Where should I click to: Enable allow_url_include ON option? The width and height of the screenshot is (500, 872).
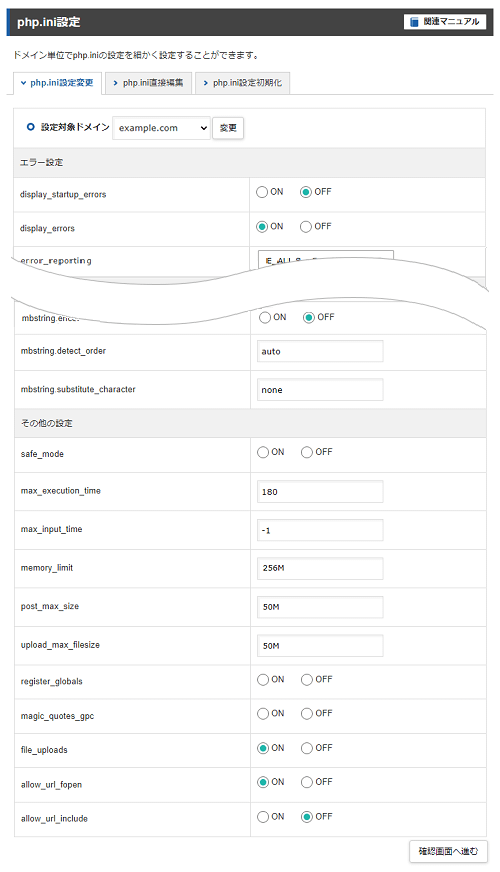pyautogui.click(x=263, y=817)
